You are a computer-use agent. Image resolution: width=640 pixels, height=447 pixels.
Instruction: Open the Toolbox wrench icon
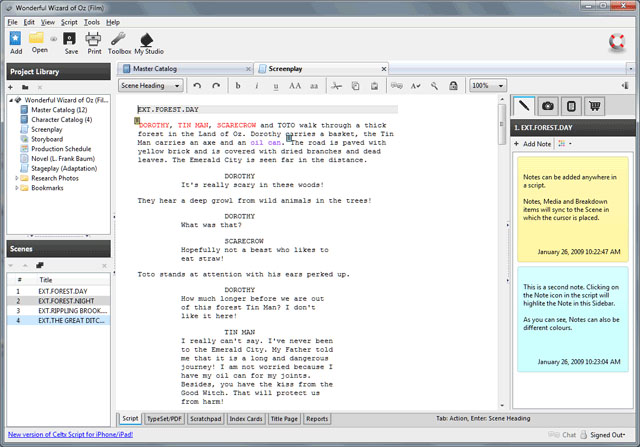[119, 43]
